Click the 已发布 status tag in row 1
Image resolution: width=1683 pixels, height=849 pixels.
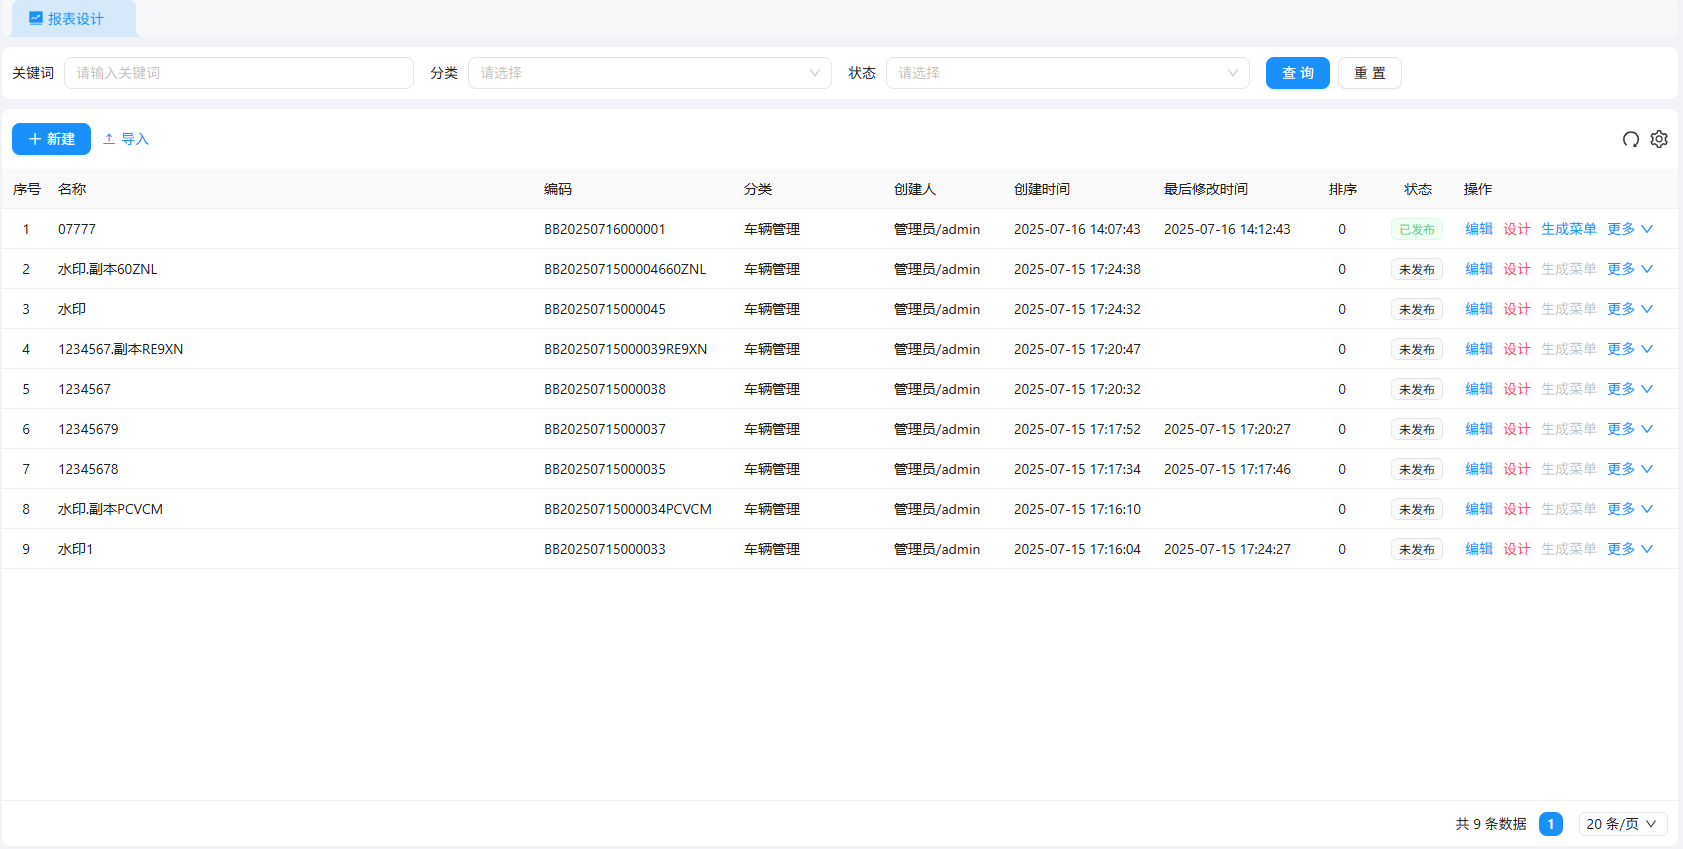pos(1416,229)
